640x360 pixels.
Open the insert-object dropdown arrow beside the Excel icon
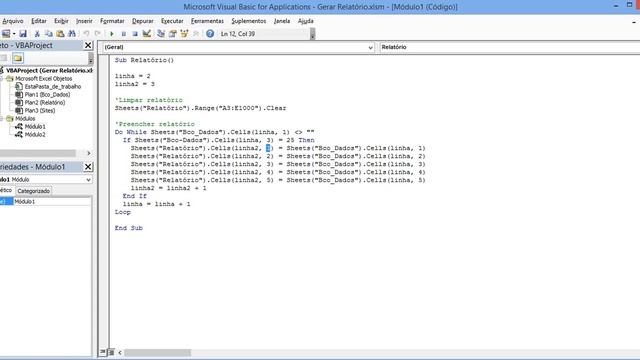coord(14,34)
